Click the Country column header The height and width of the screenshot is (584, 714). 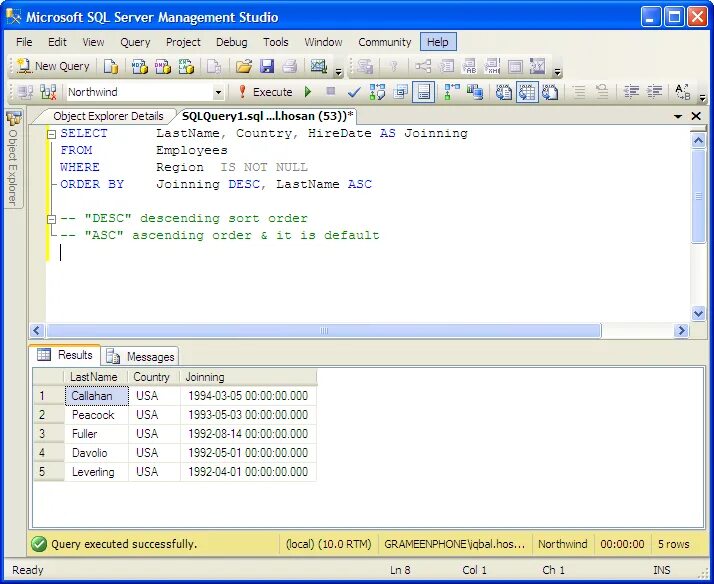154,377
